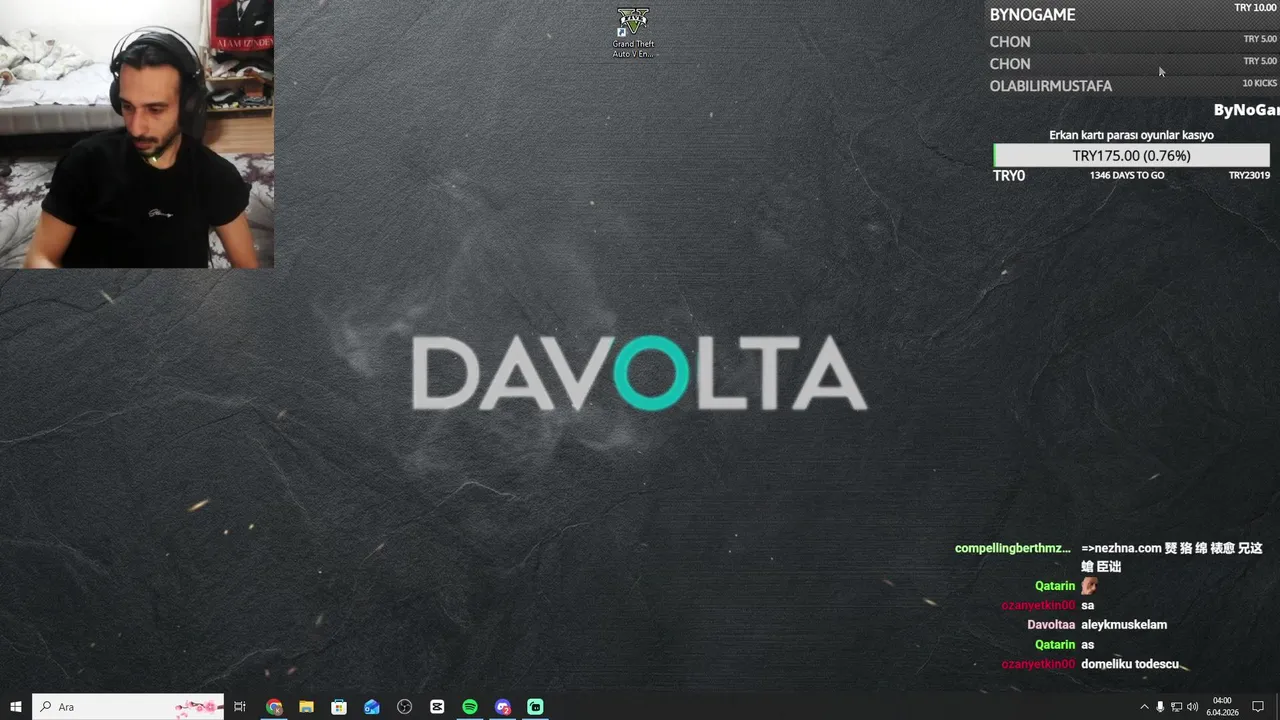
Task: Open the green Kick app on taskbar
Action: point(535,707)
